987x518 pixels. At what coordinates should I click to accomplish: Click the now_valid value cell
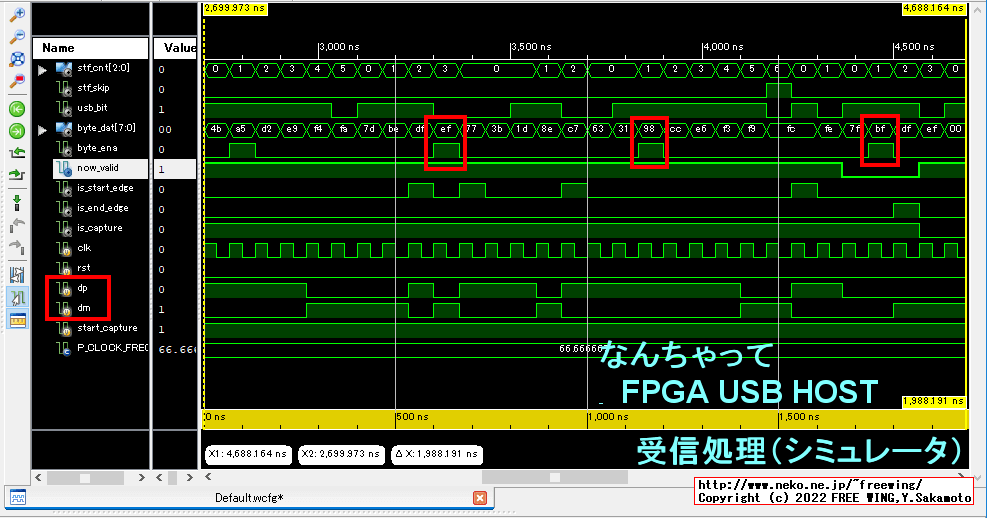coord(175,169)
